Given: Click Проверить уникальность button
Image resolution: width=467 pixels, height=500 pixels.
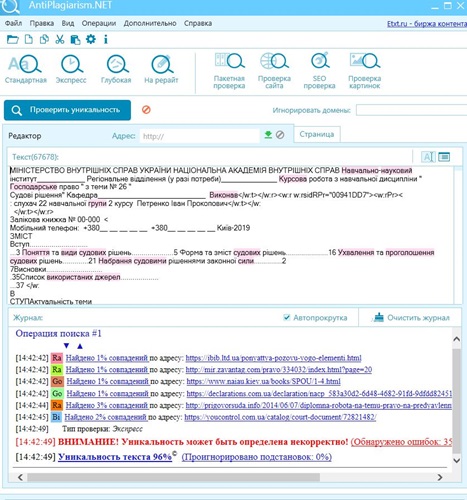Looking at the screenshot, I should click(x=67, y=110).
